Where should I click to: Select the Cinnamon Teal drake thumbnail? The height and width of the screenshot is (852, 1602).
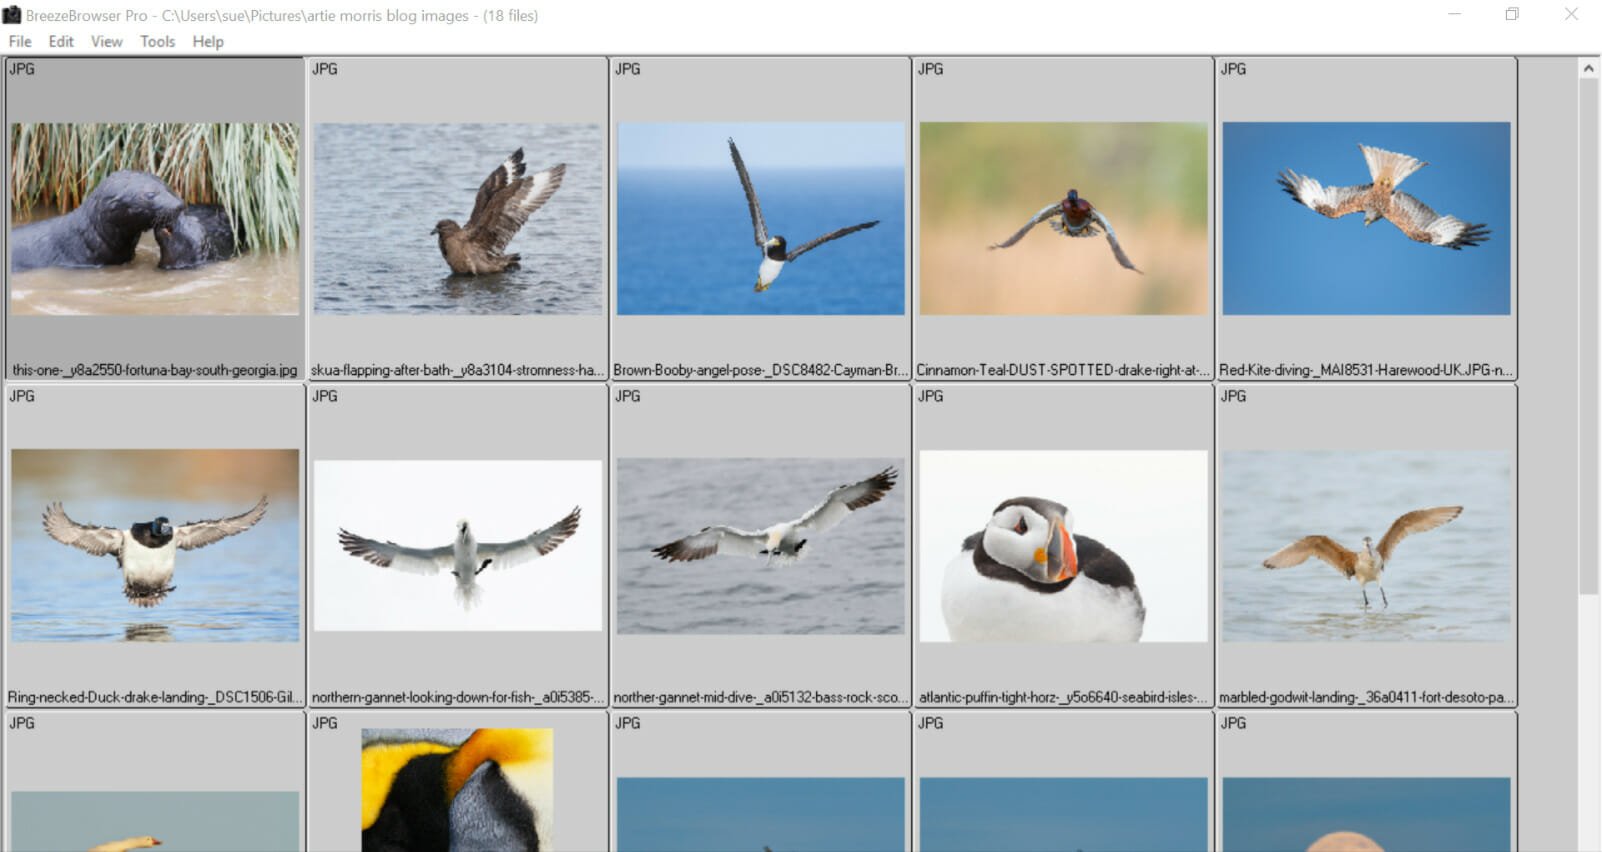(x=1064, y=219)
